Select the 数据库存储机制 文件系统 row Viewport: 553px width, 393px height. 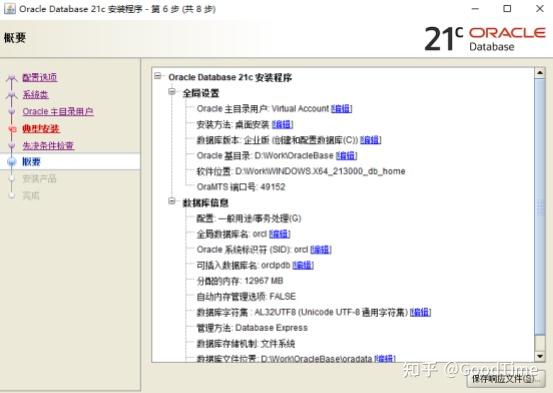(246, 343)
